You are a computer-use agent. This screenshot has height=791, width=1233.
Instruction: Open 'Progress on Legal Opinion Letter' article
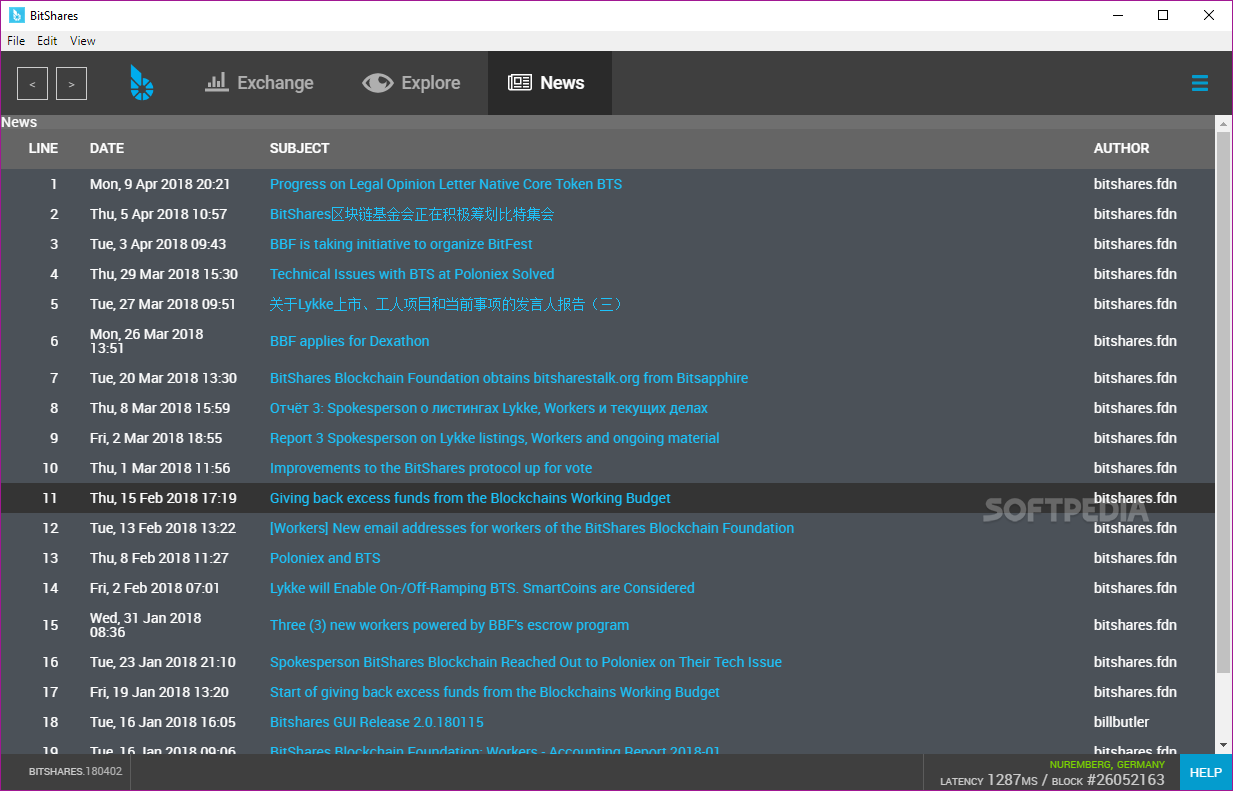(446, 184)
